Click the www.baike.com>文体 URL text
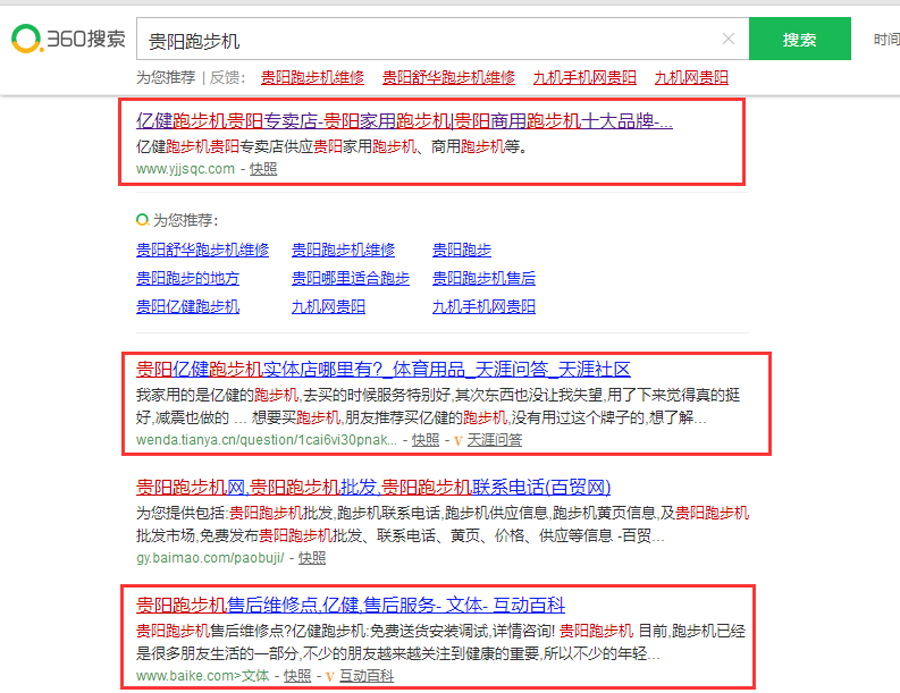The height and width of the screenshot is (693, 900). (203, 676)
